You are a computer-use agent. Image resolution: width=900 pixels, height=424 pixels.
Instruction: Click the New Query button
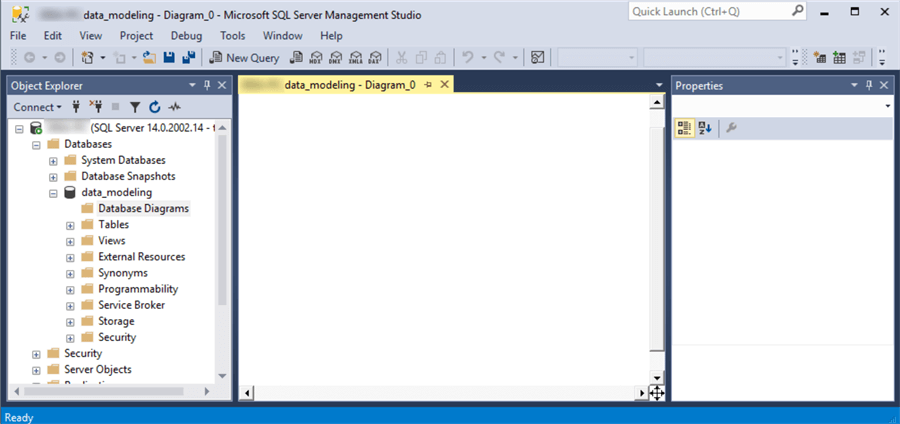(244, 57)
